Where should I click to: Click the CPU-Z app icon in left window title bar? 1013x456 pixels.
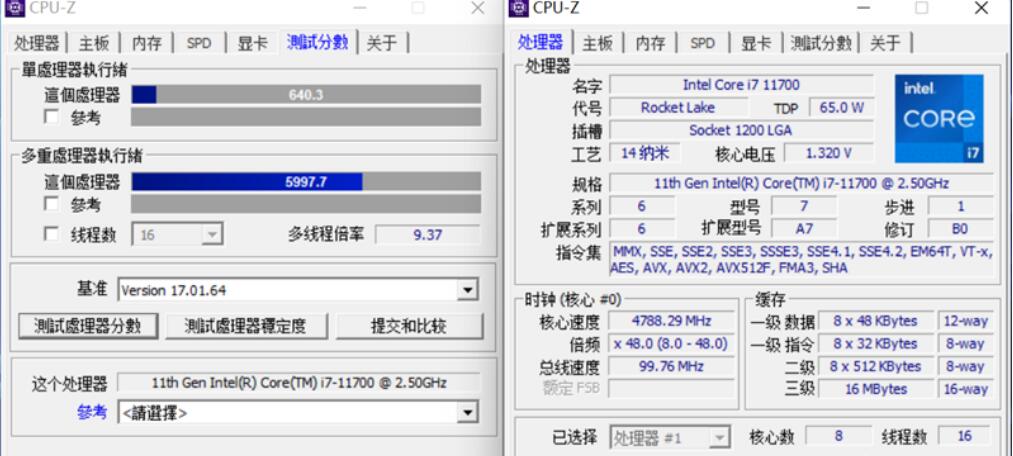click(16, 8)
